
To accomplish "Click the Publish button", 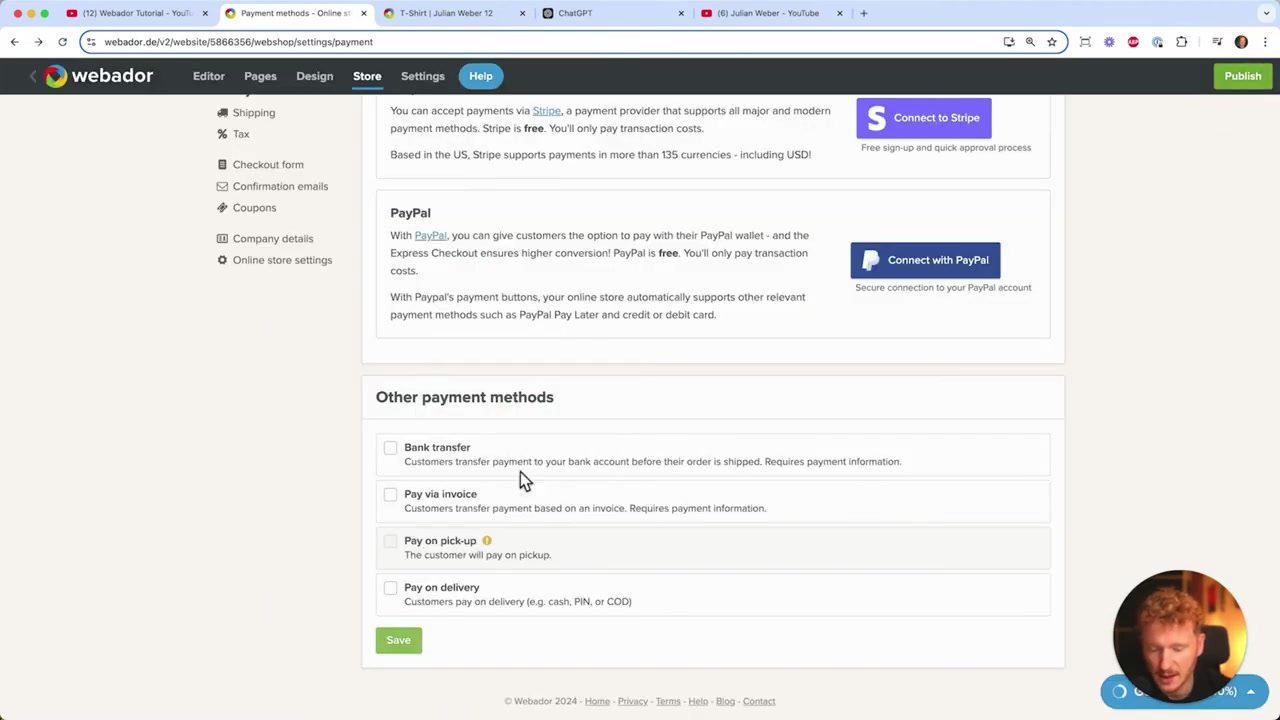I will point(1243,76).
